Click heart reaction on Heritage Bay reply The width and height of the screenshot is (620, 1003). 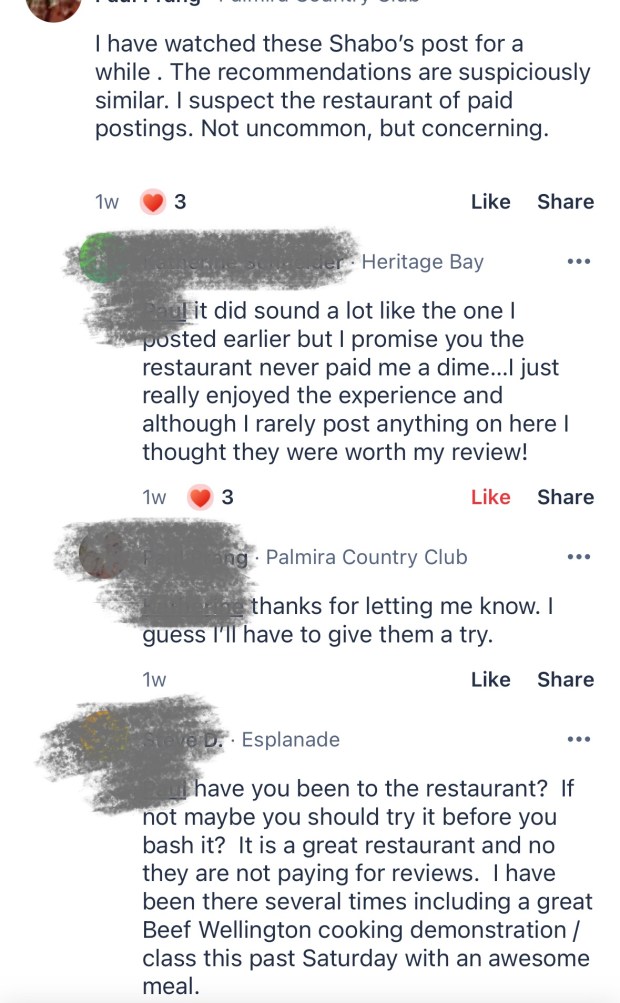201,497
